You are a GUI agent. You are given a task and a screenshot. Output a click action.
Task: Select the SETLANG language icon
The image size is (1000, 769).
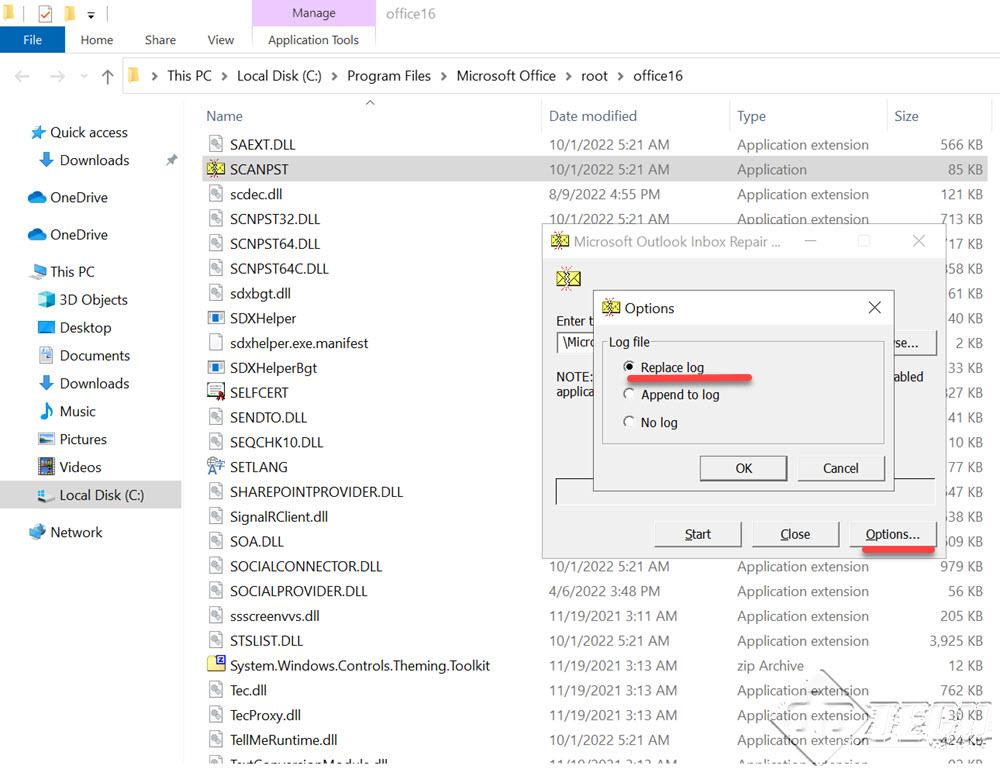coord(216,466)
